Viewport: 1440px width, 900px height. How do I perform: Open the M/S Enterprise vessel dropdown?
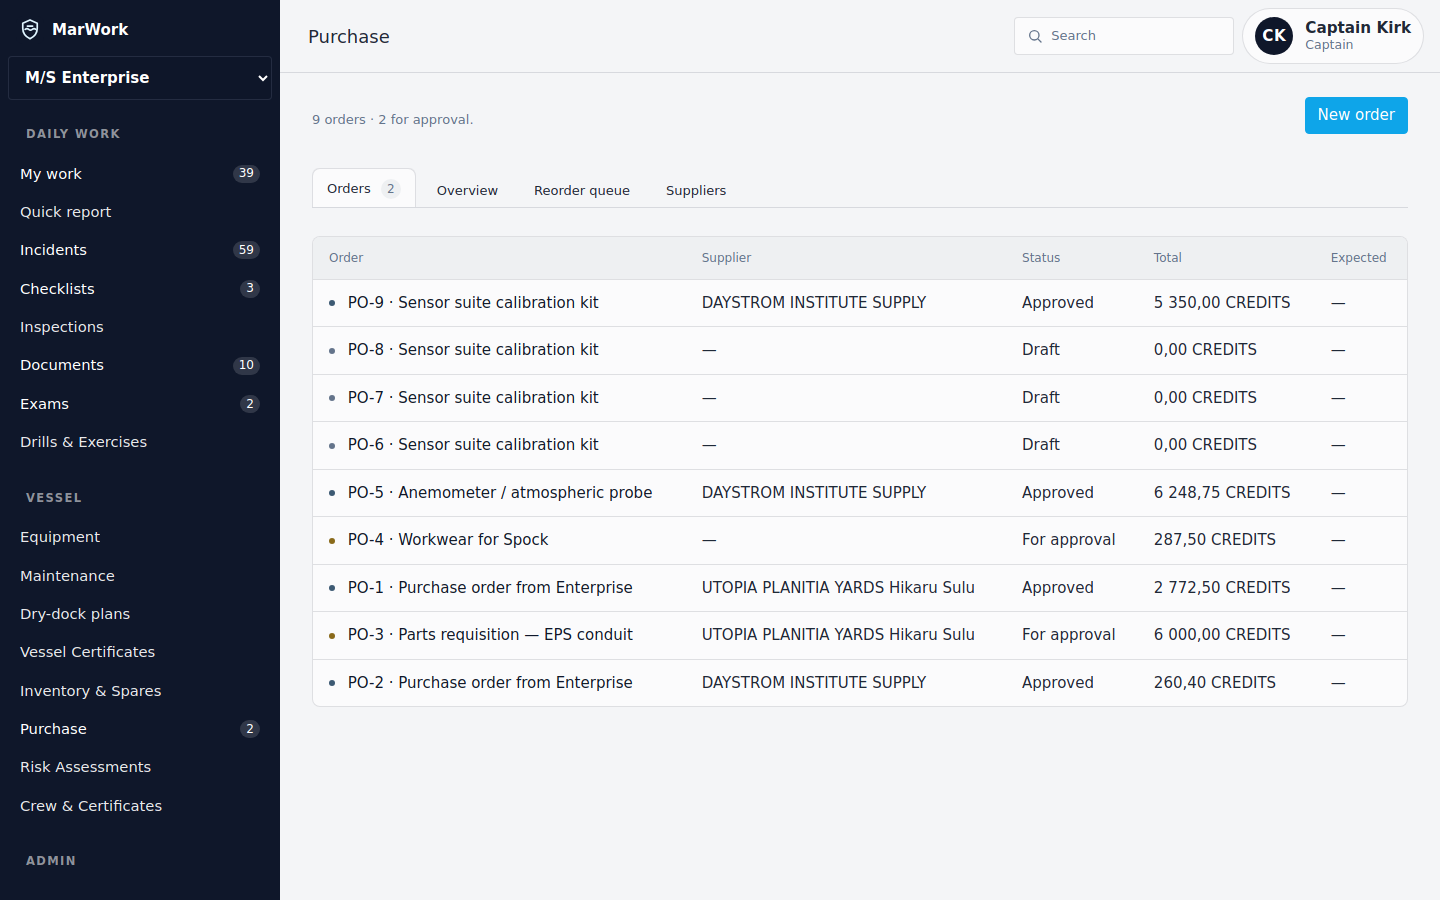140,78
